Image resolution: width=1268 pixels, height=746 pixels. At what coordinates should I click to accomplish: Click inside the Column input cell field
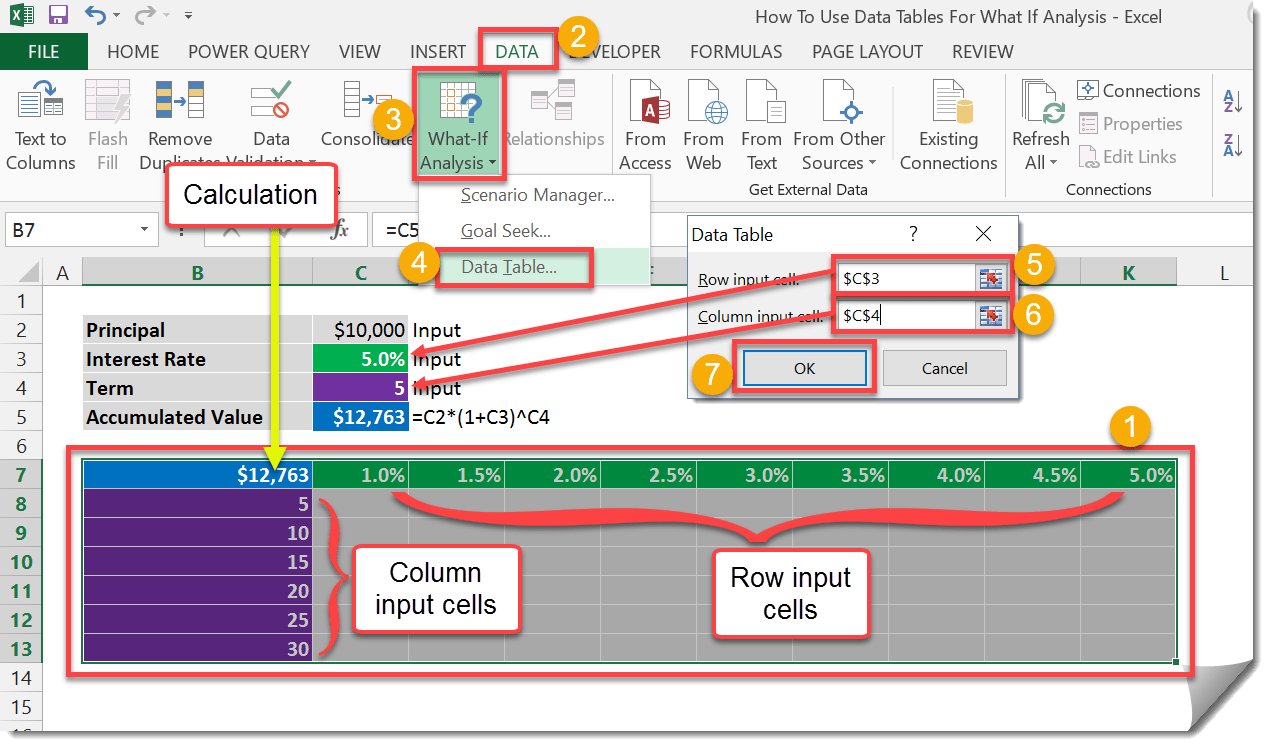tap(900, 315)
